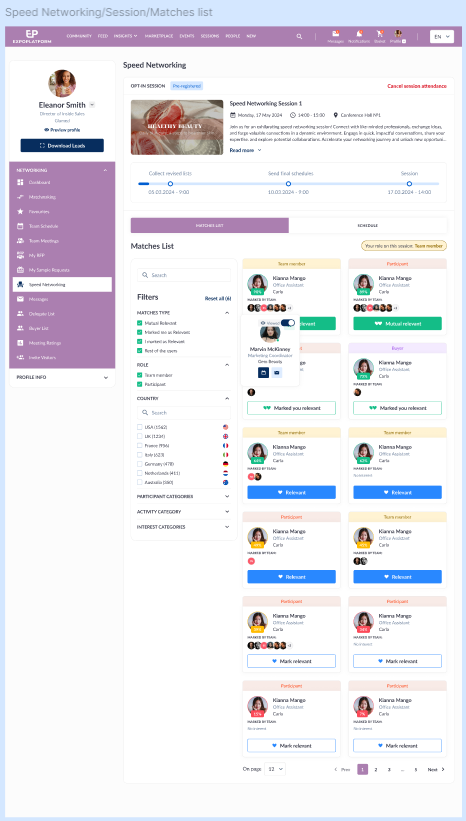Click the Download Leads button
The height and width of the screenshot is (821, 466).
click(x=62, y=146)
